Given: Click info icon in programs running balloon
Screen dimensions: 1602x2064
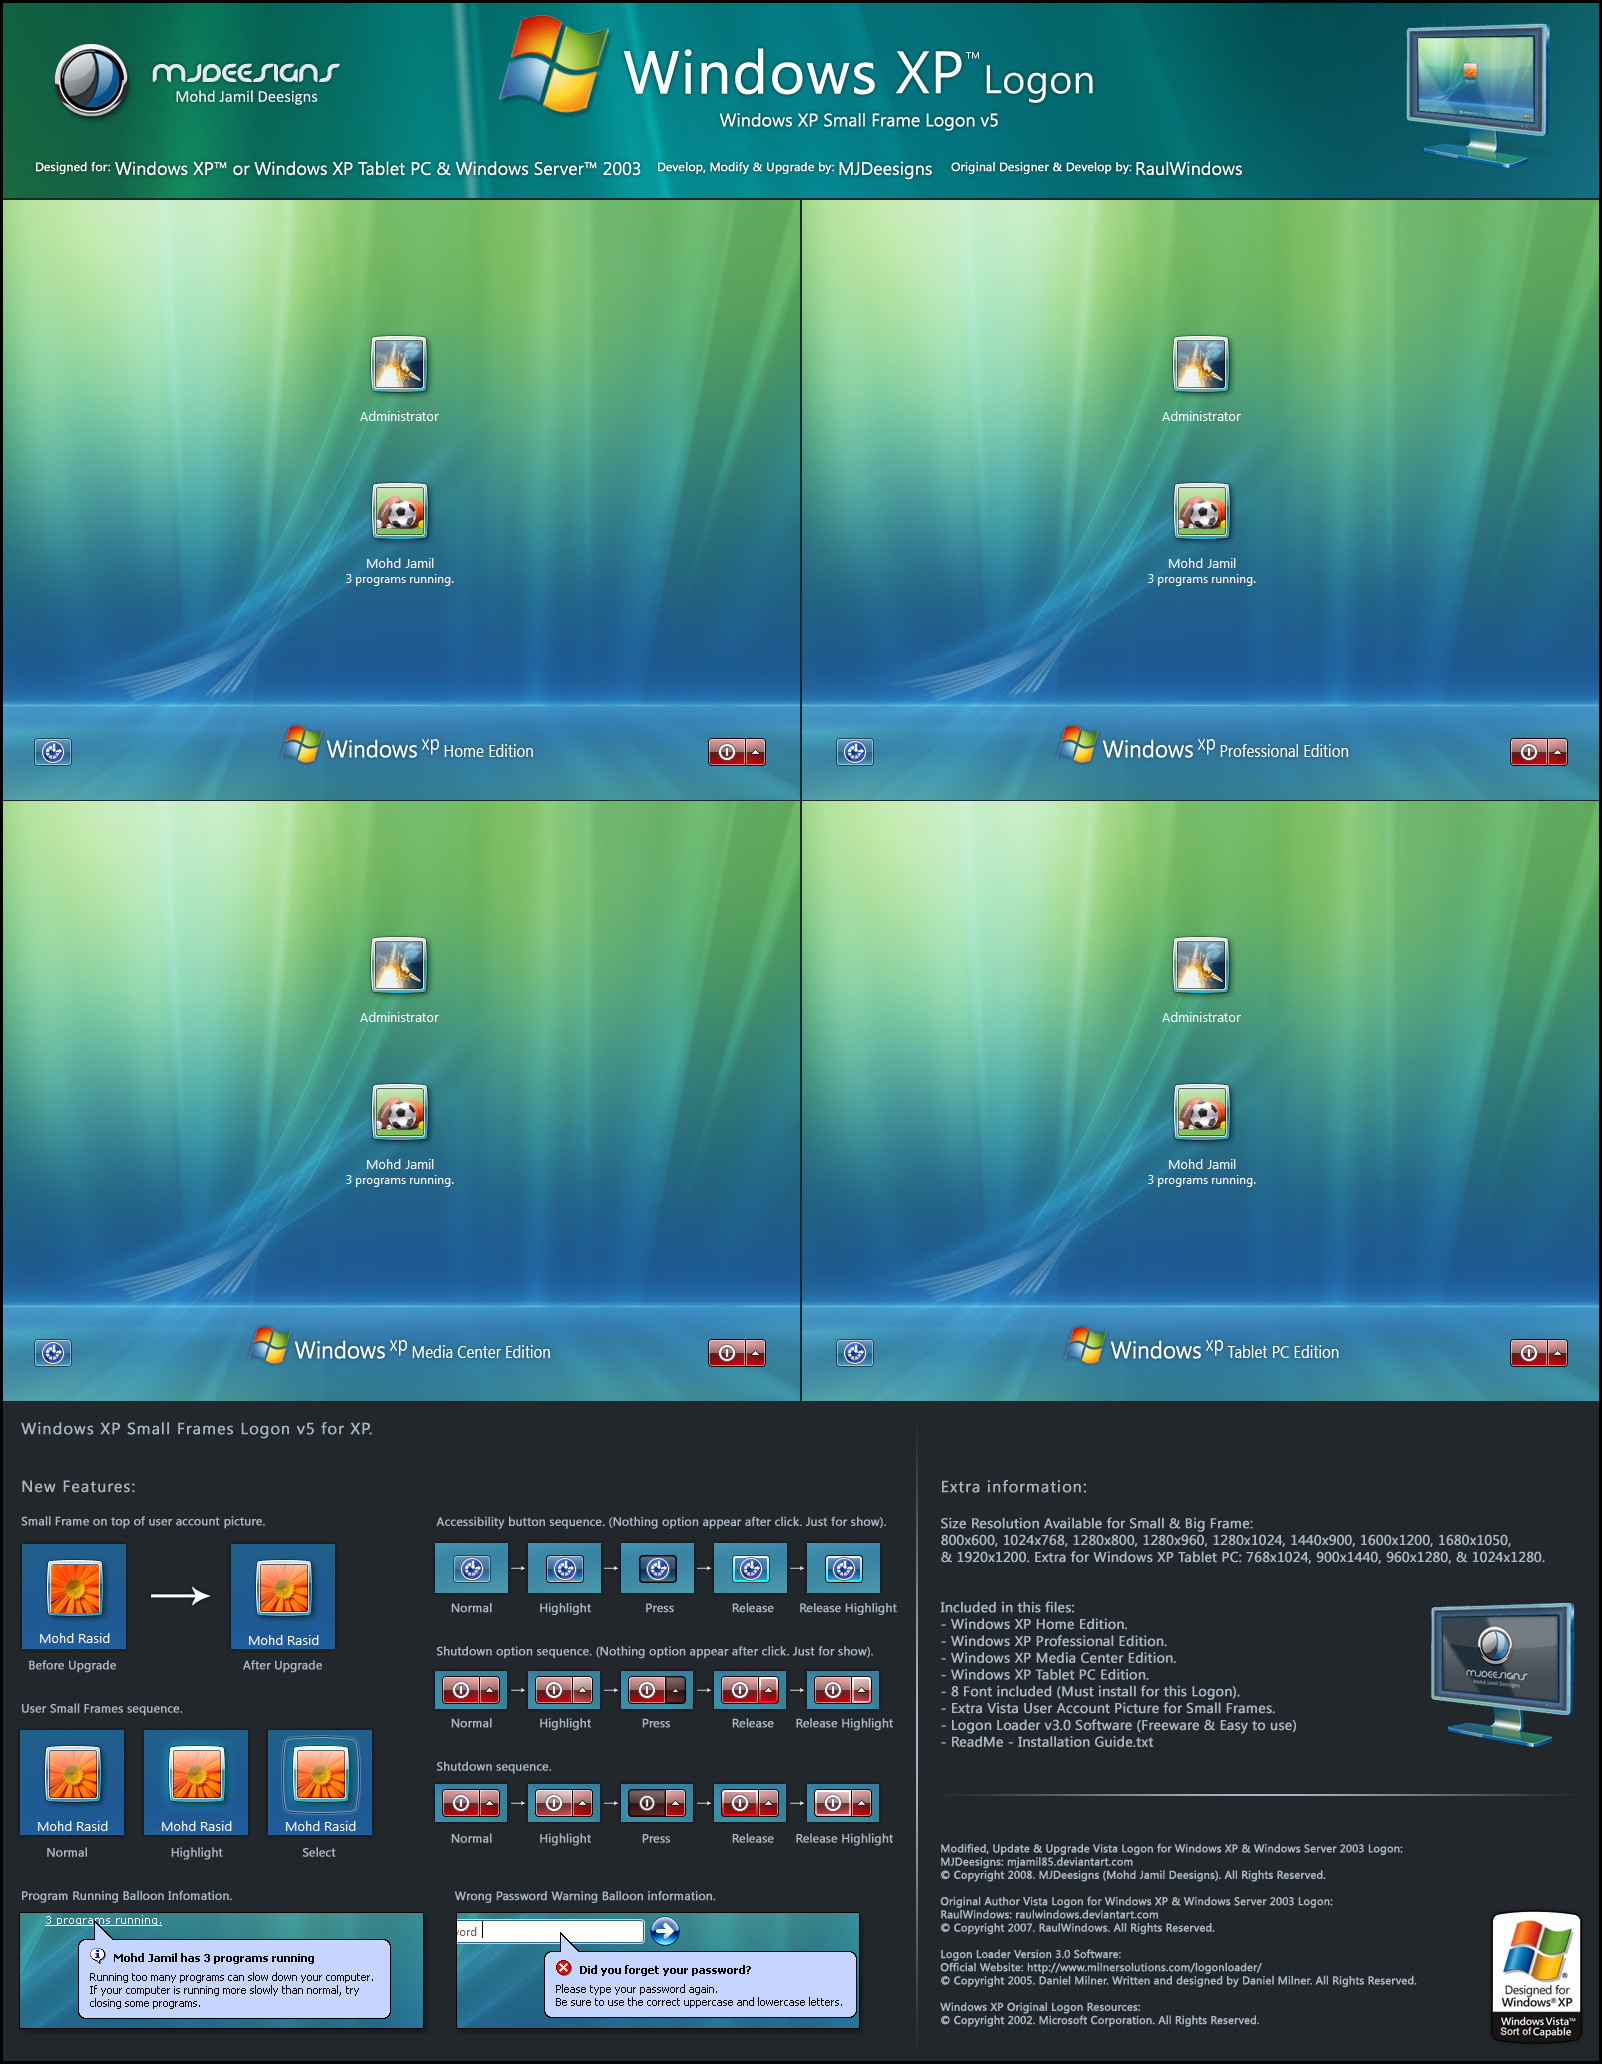Looking at the screenshot, I should point(98,1956).
